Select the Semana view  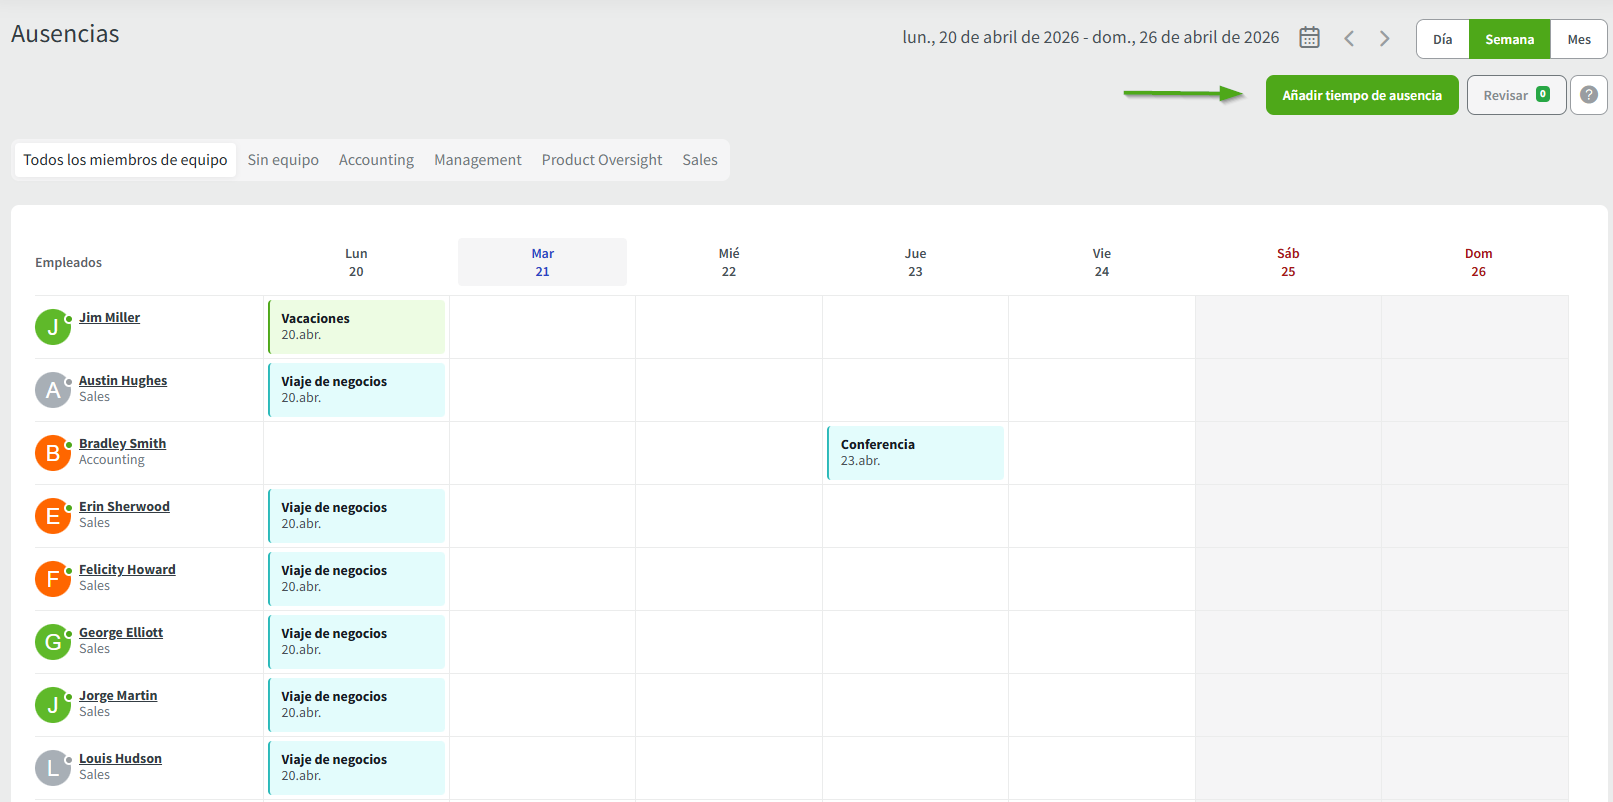click(1509, 39)
